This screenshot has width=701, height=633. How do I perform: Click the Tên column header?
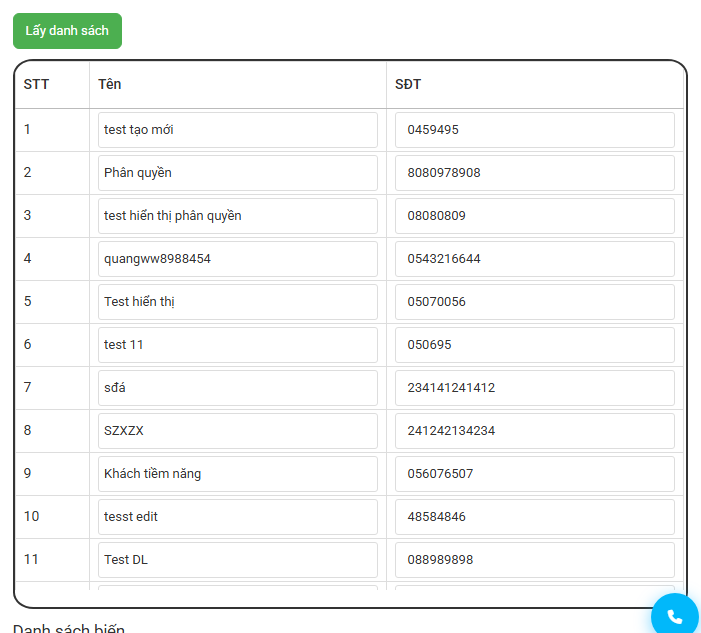110,85
